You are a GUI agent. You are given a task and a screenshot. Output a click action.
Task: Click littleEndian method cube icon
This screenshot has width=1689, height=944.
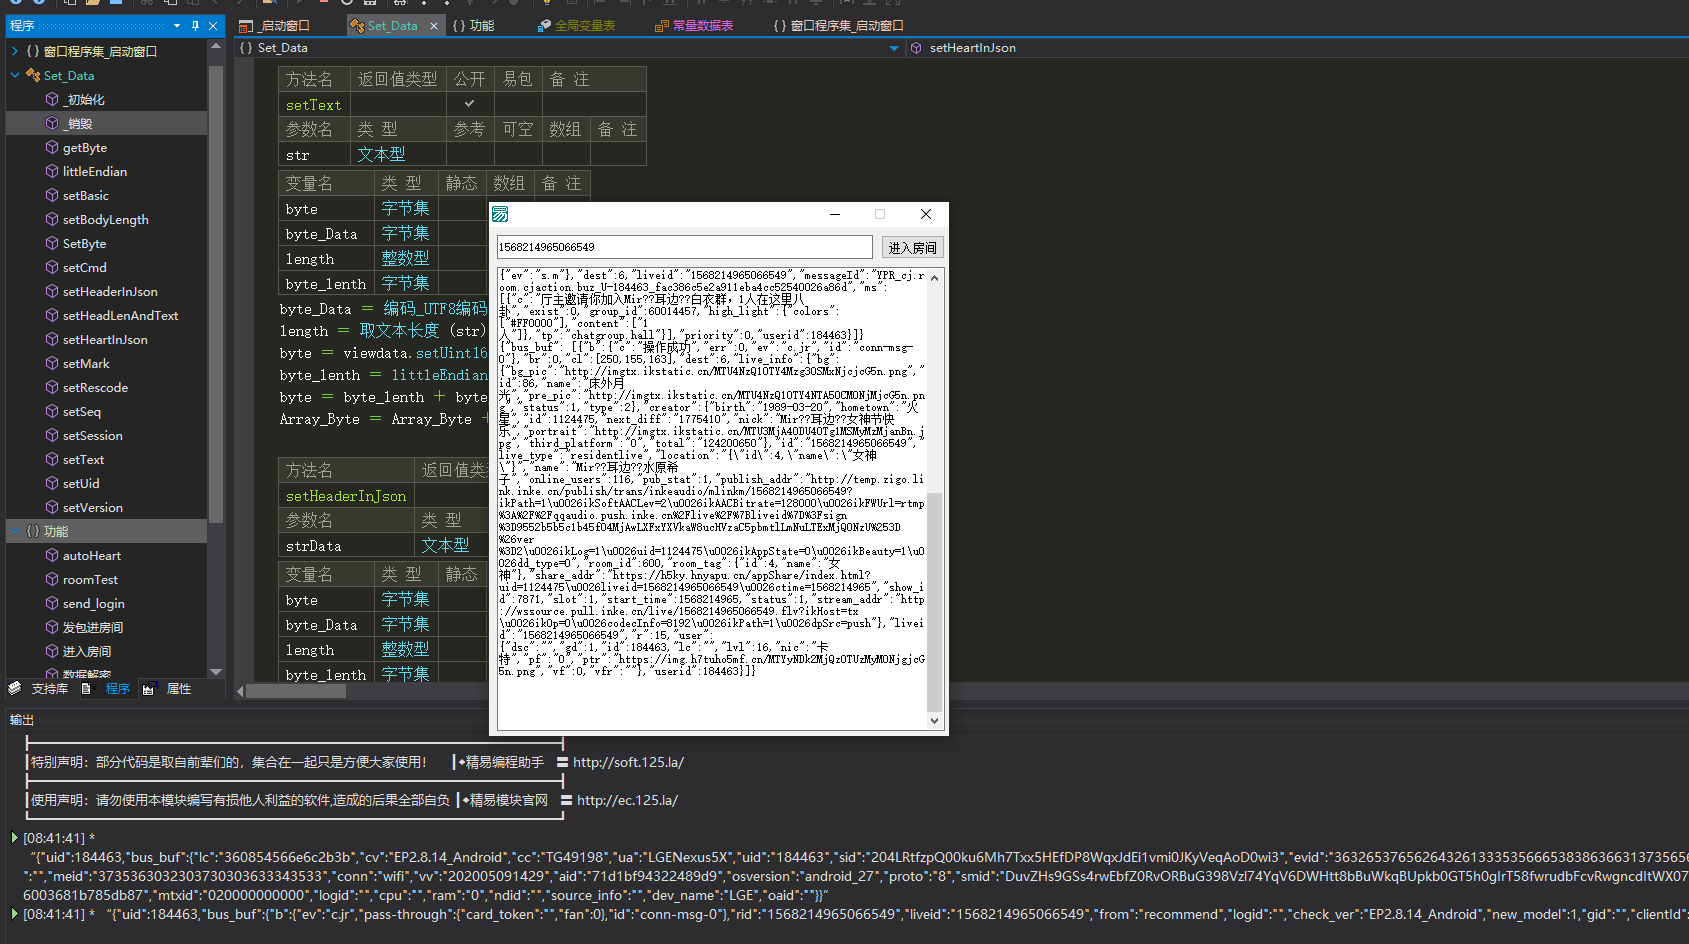(52, 171)
